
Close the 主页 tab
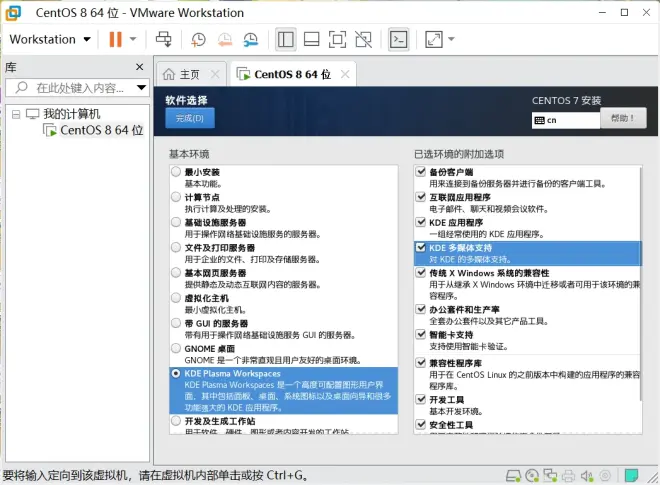click(x=215, y=75)
